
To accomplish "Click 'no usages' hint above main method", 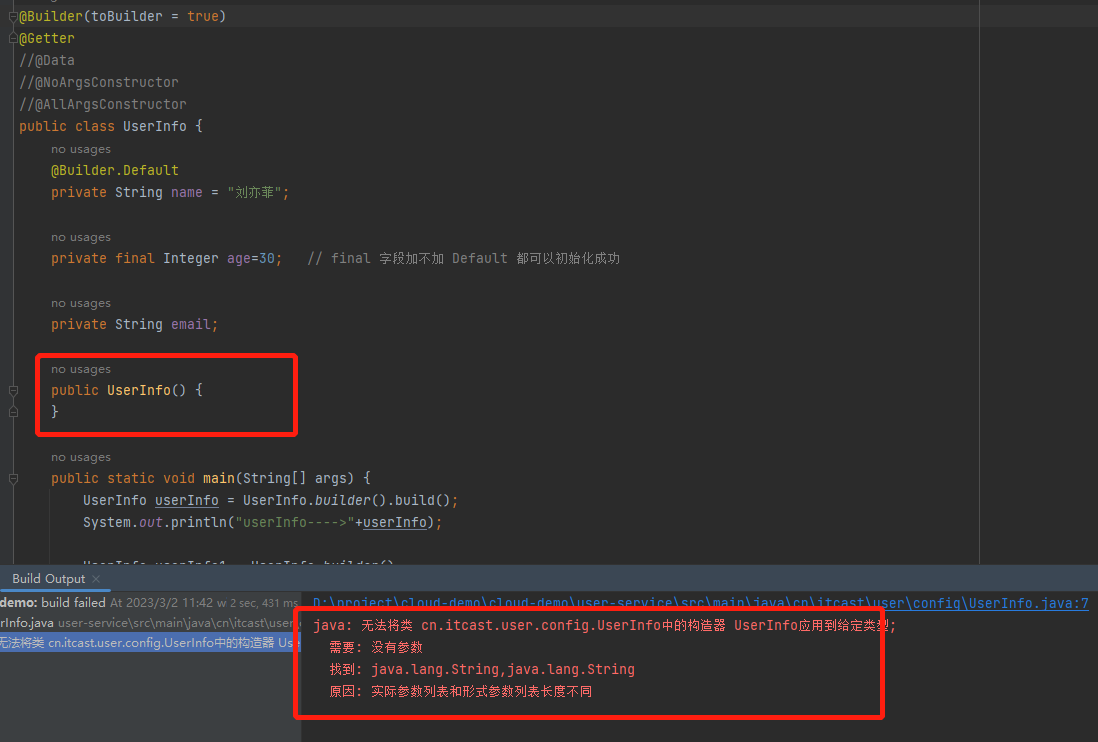I will (81, 457).
